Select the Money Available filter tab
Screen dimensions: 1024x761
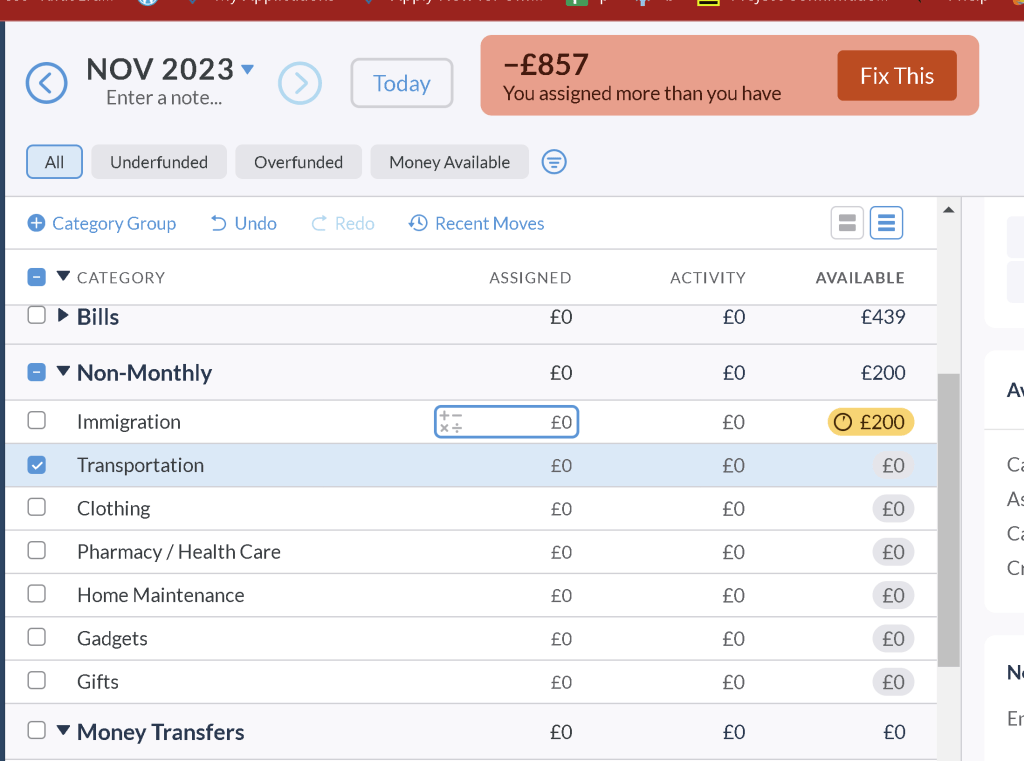(449, 162)
